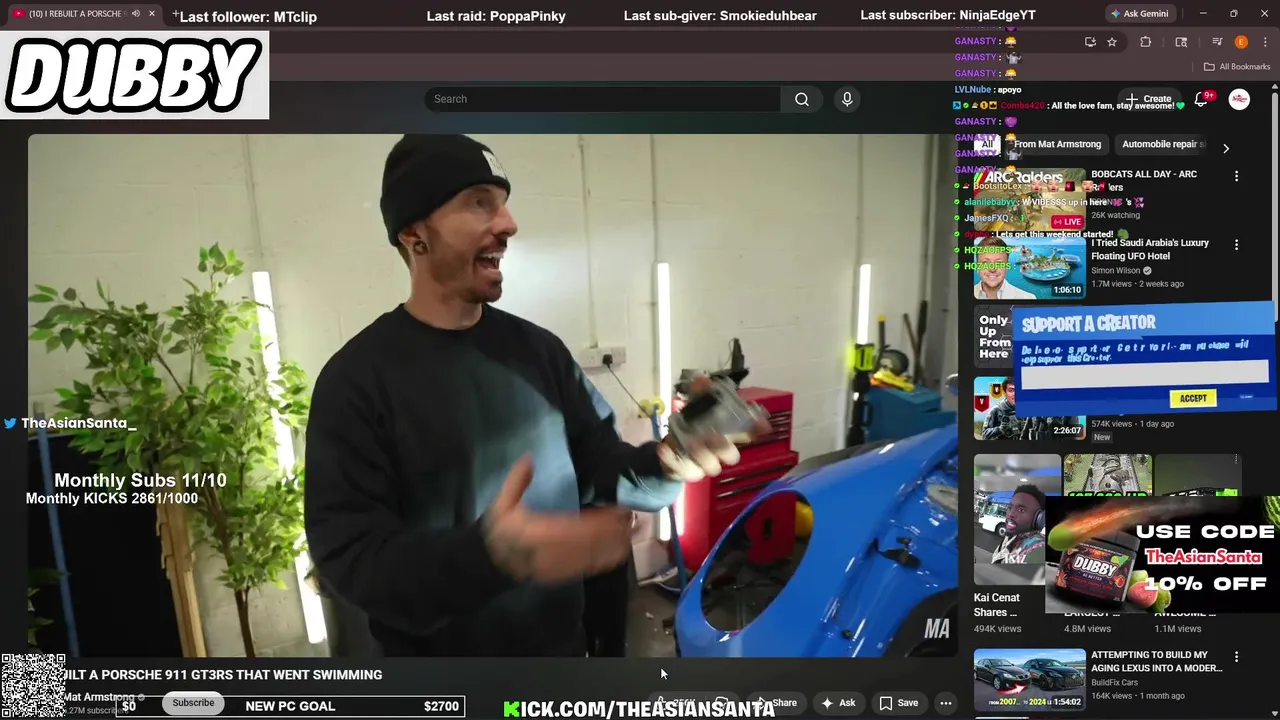Screen dimensions: 1280x720
Task: Click ACCEPT in Support a Creator popup
Action: 1193,398
